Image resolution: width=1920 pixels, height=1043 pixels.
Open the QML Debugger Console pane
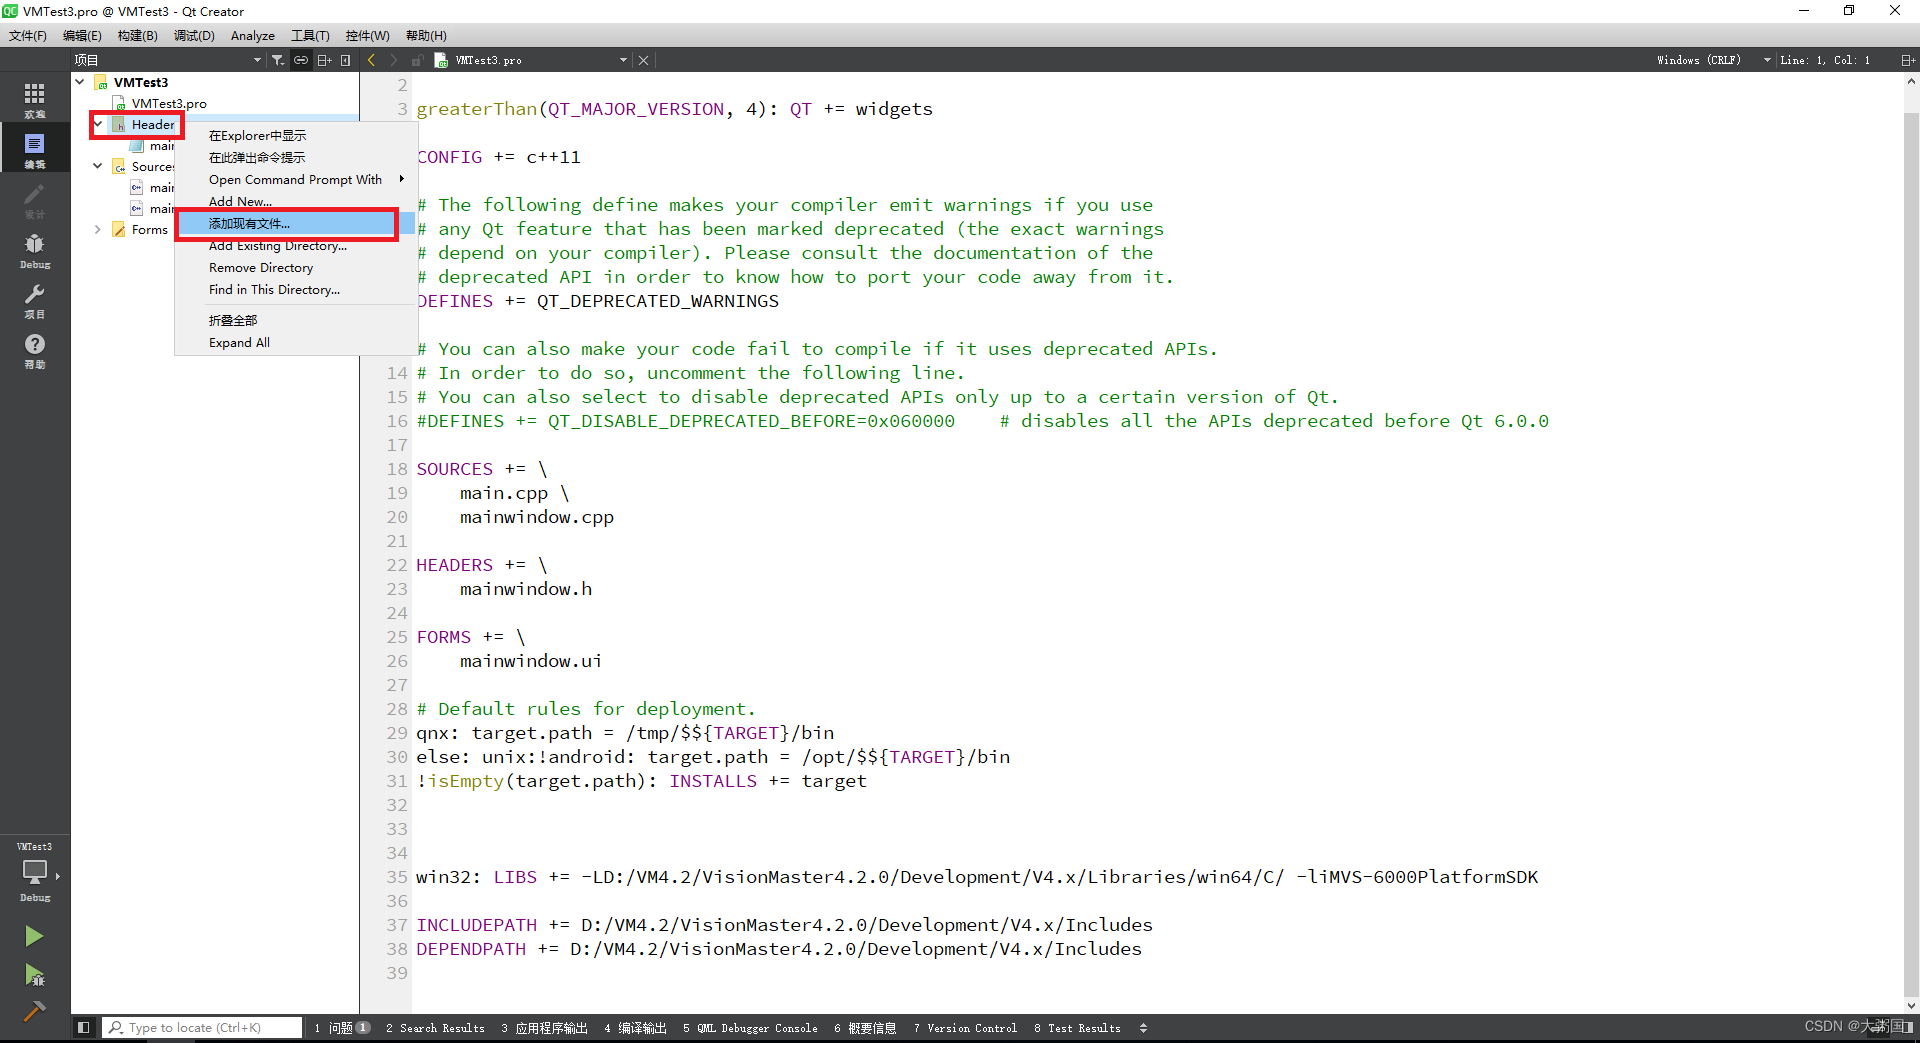tap(750, 1028)
